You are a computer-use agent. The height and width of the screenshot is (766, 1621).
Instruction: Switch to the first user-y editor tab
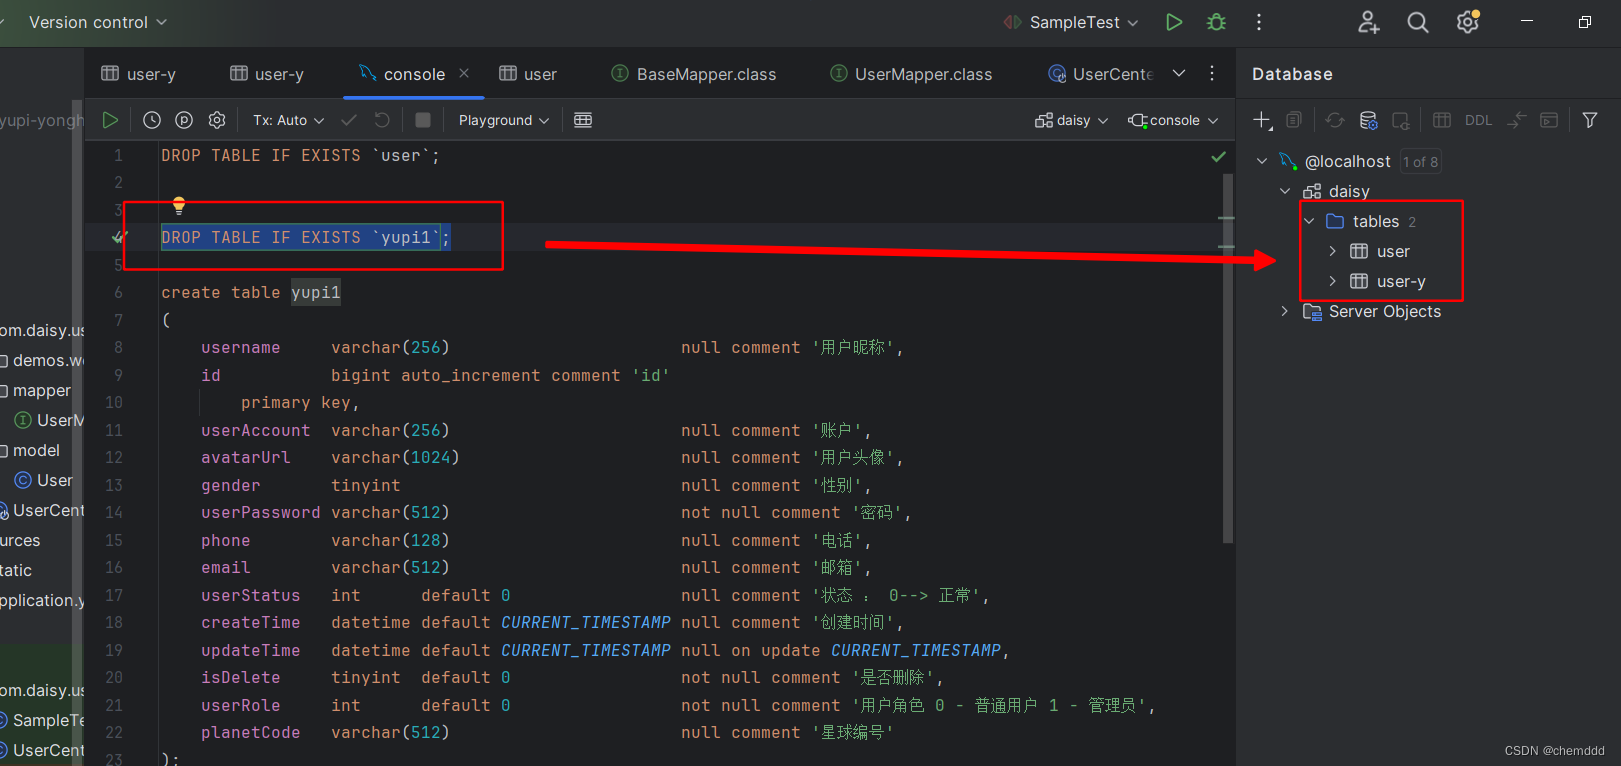(139, 73)
